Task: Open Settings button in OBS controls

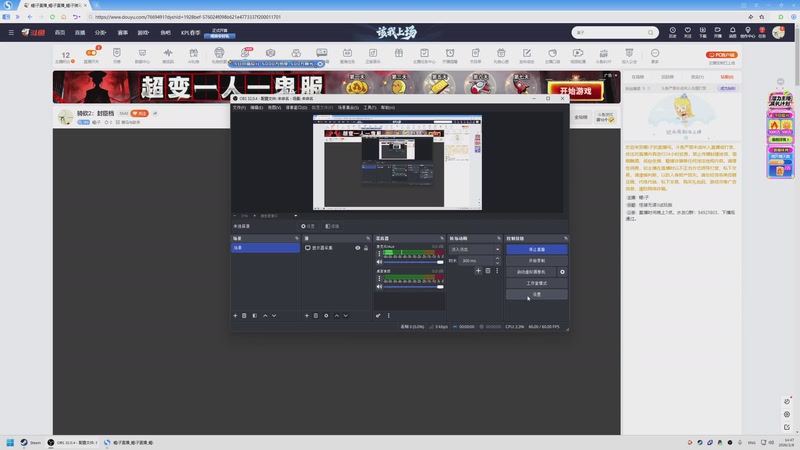Action: [537, 294]
